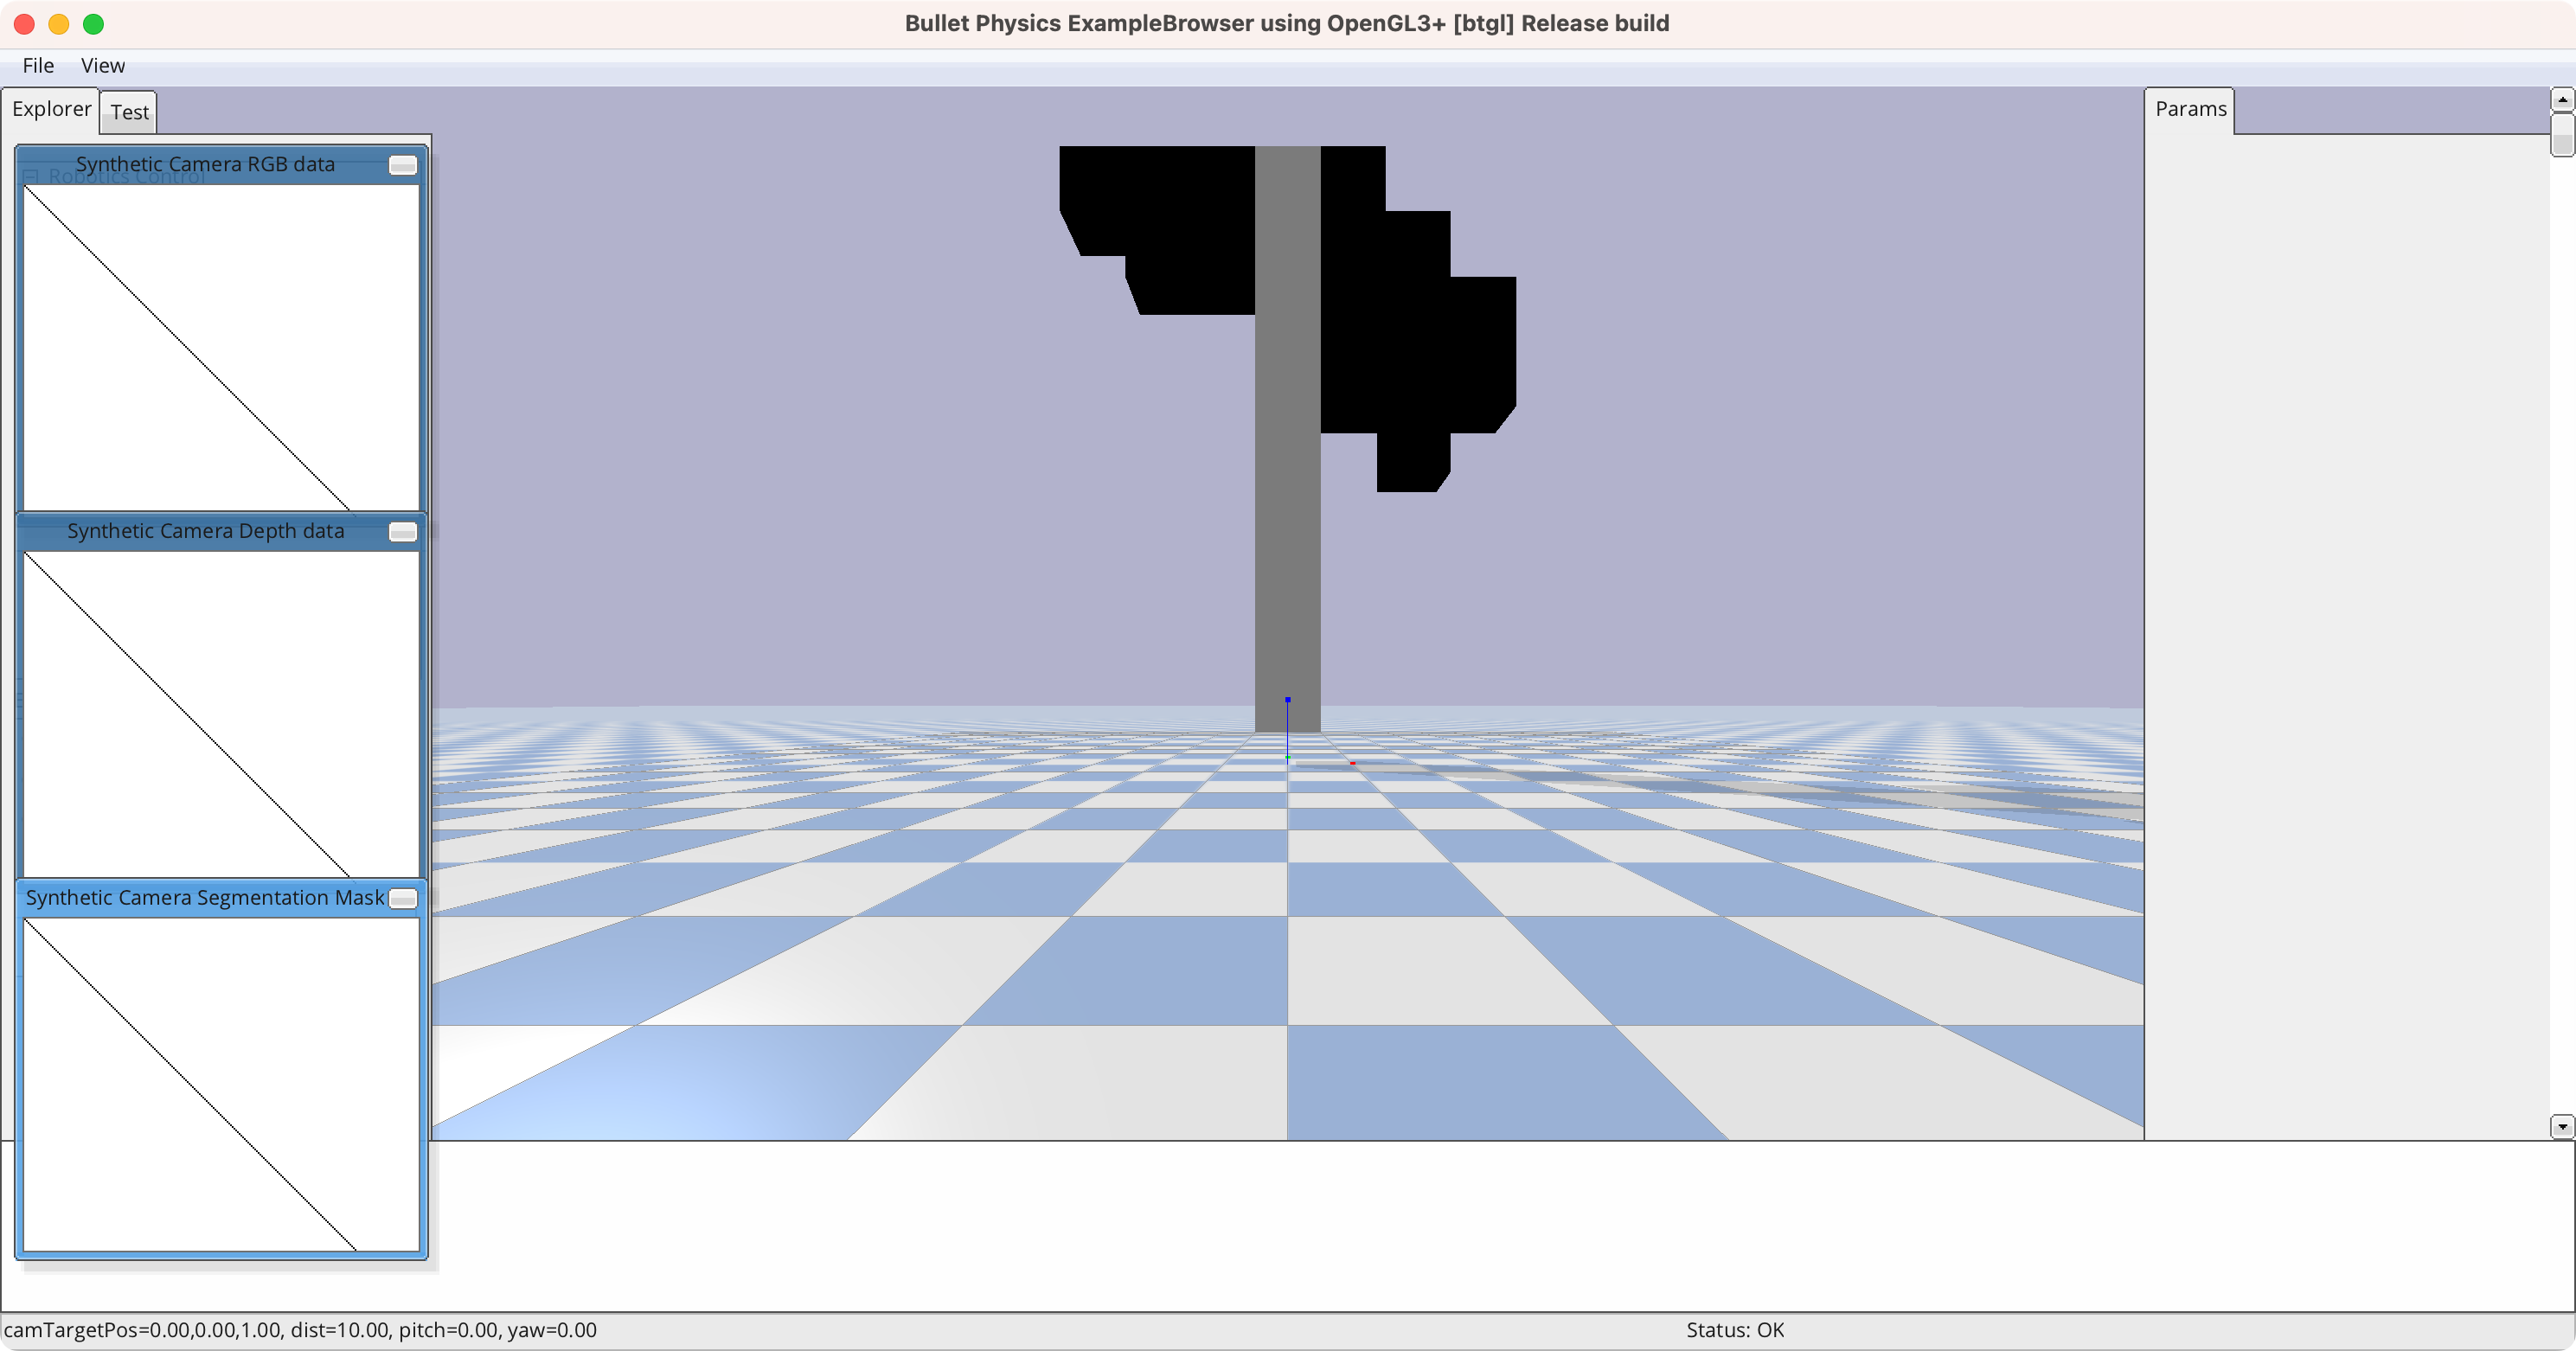Click the scrollbar up arrow button
This screenshot has width=2576, height=1351.
pyautogui.click(x=2561, y=100)
